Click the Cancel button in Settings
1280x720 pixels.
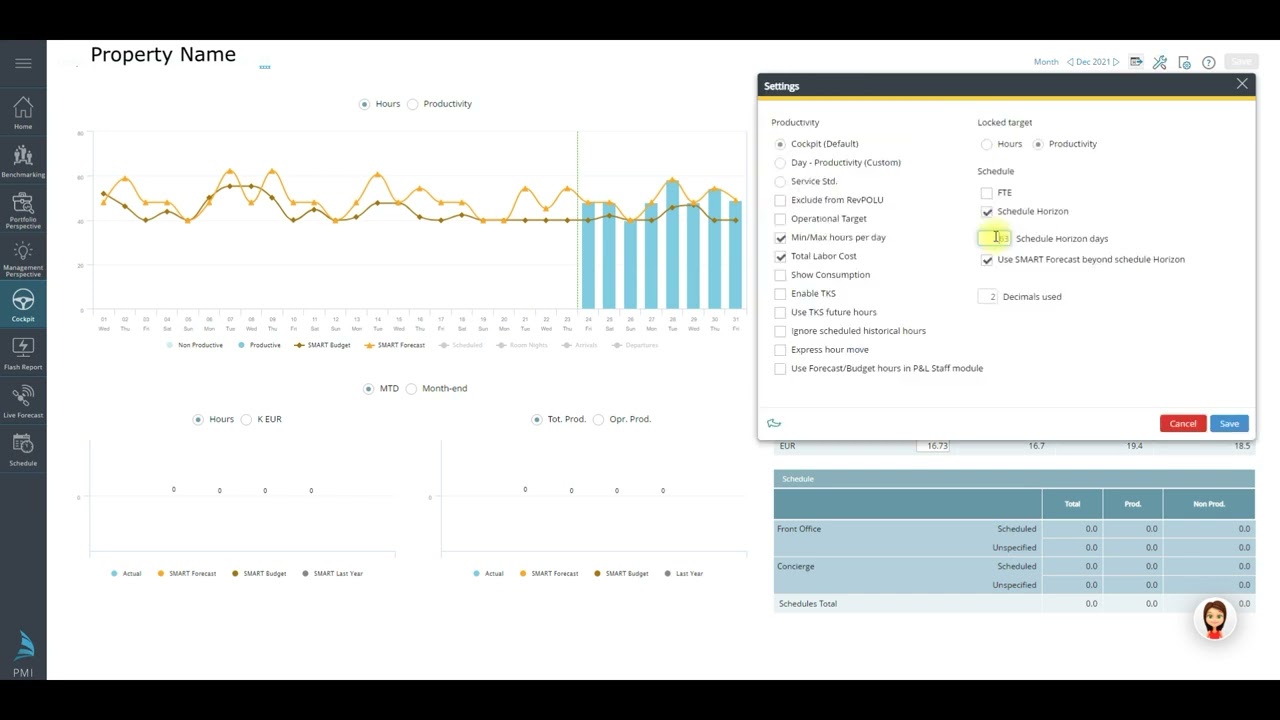pos(1183,424)
